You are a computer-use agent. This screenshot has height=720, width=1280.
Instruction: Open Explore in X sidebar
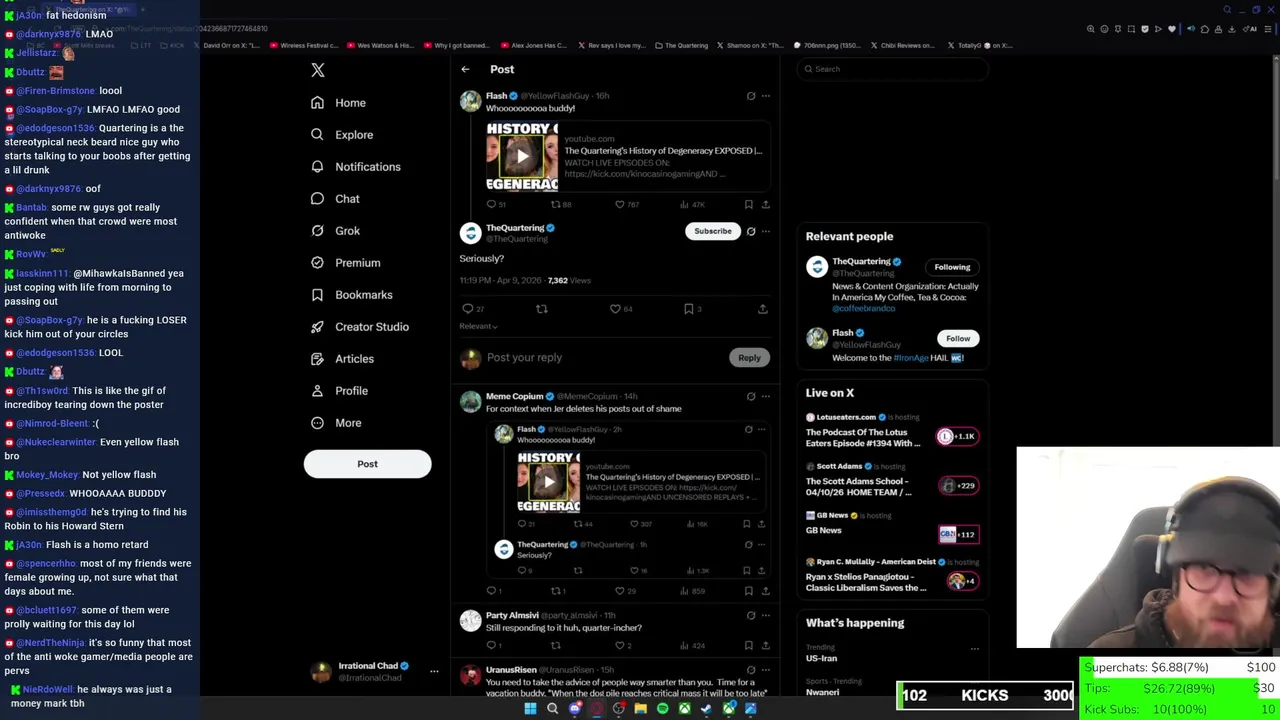342,135
